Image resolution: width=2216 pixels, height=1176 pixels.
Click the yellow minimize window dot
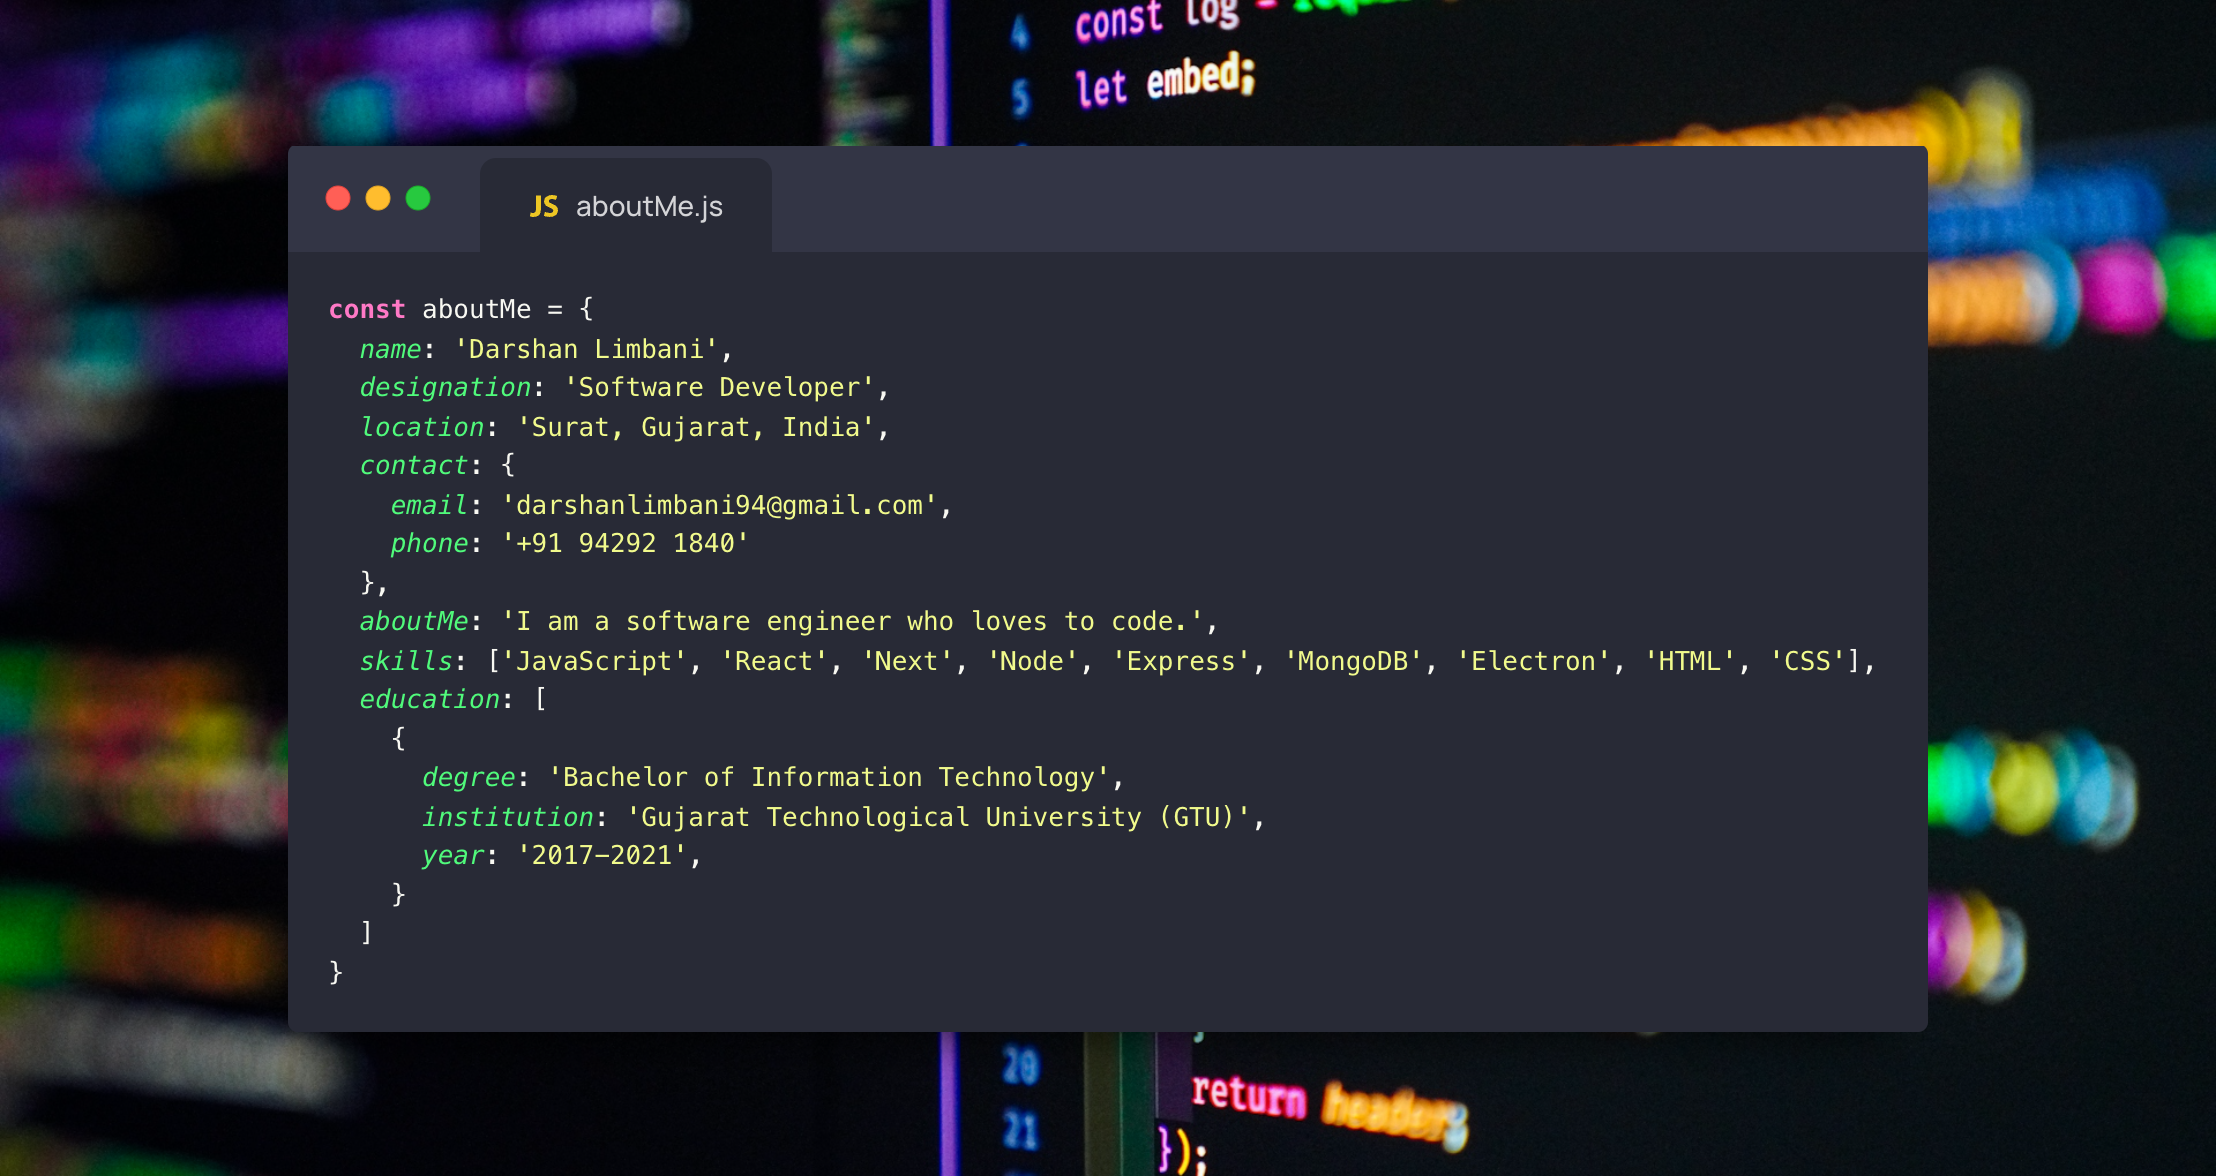click(x=378, y=199)
